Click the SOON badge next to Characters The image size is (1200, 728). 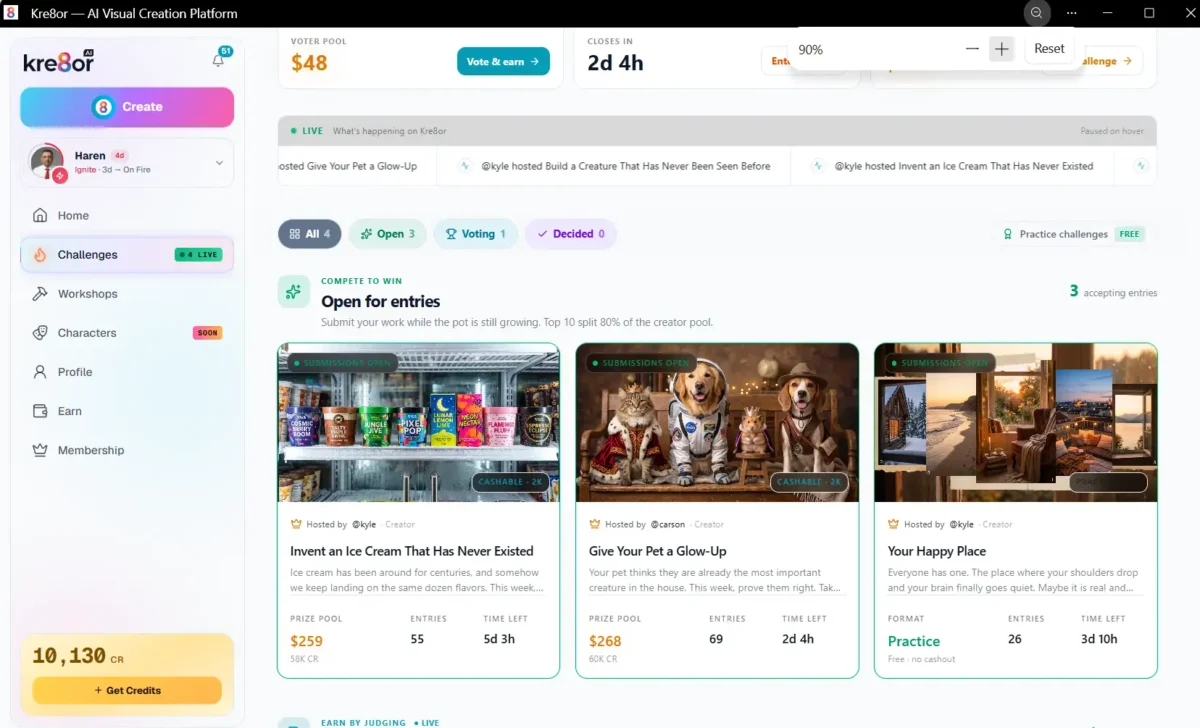point(207,333)
